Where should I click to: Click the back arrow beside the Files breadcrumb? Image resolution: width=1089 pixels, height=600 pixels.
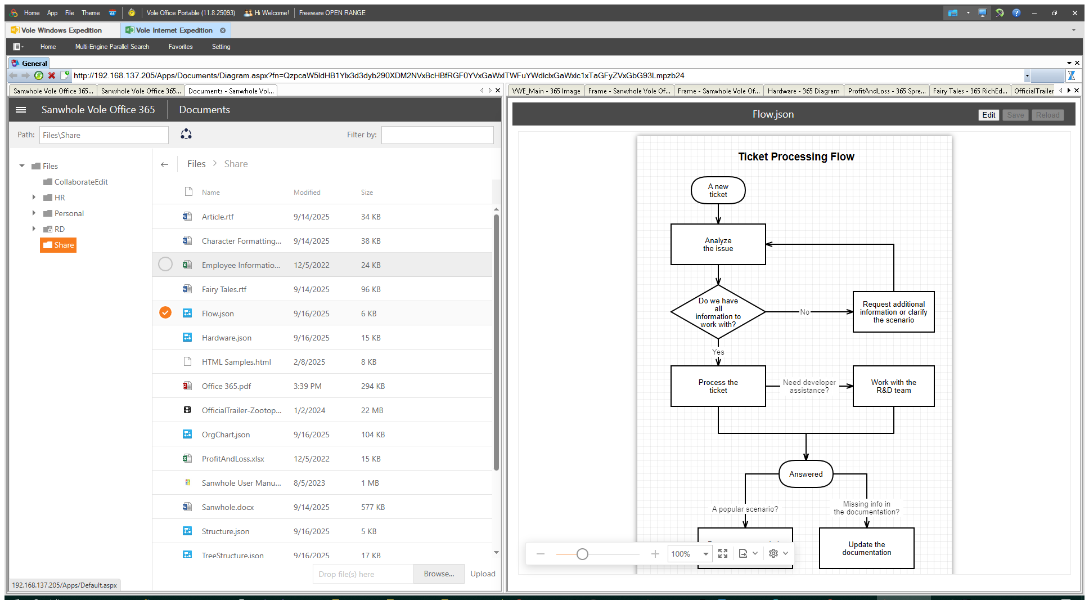165,164
